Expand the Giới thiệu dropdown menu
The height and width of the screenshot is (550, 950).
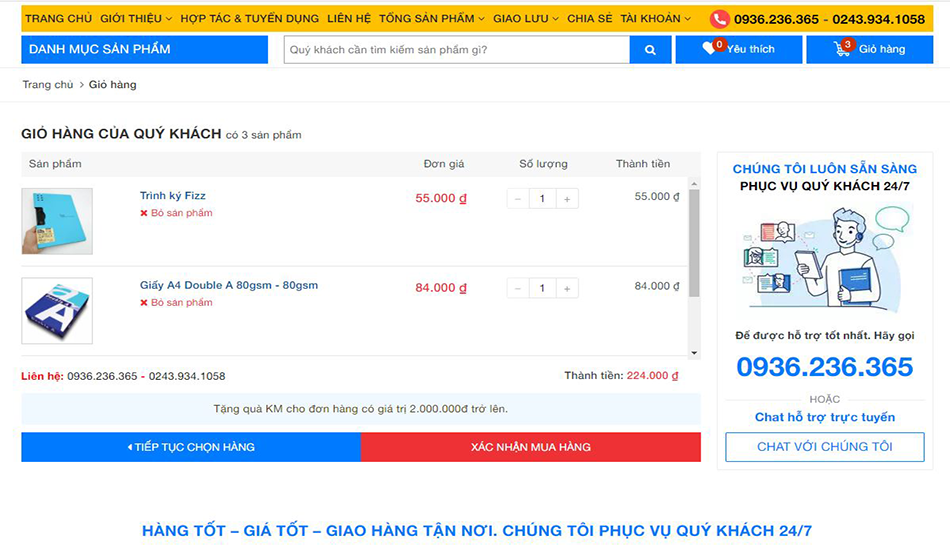[x=136, y=19]
